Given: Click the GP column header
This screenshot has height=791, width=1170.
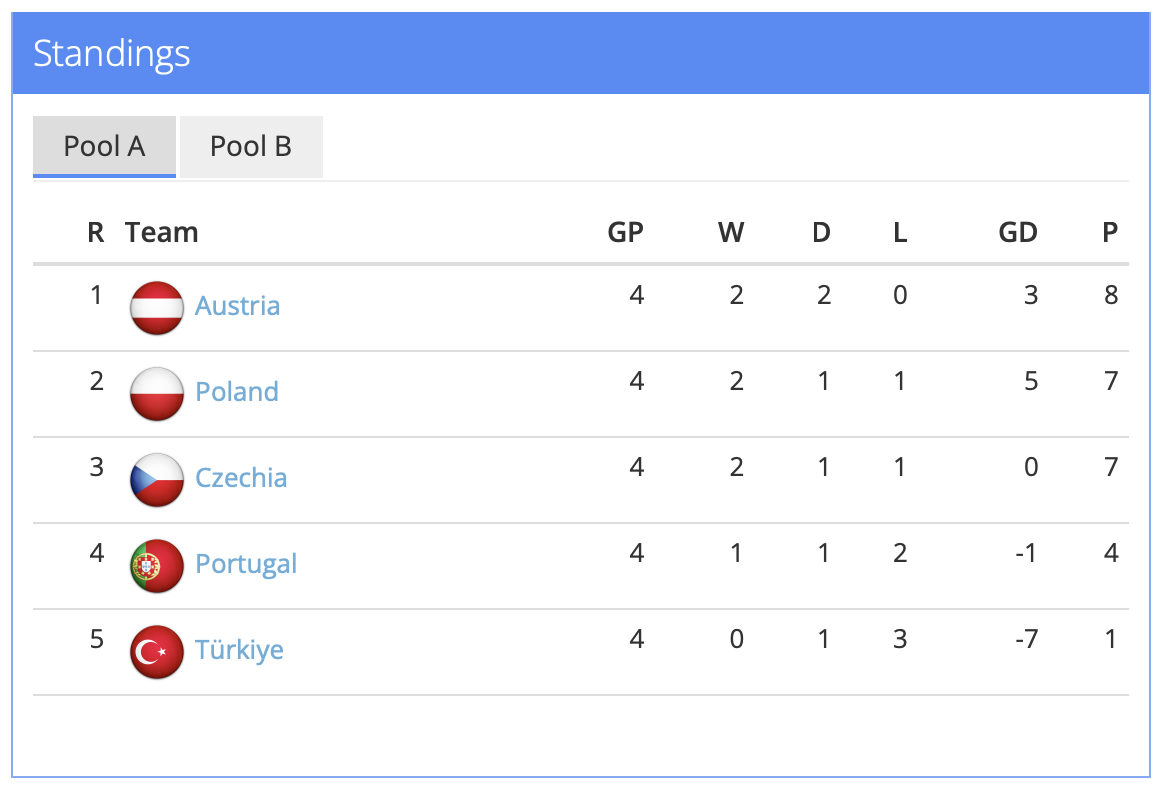Looking at the screenshot, I should point(625,233).
